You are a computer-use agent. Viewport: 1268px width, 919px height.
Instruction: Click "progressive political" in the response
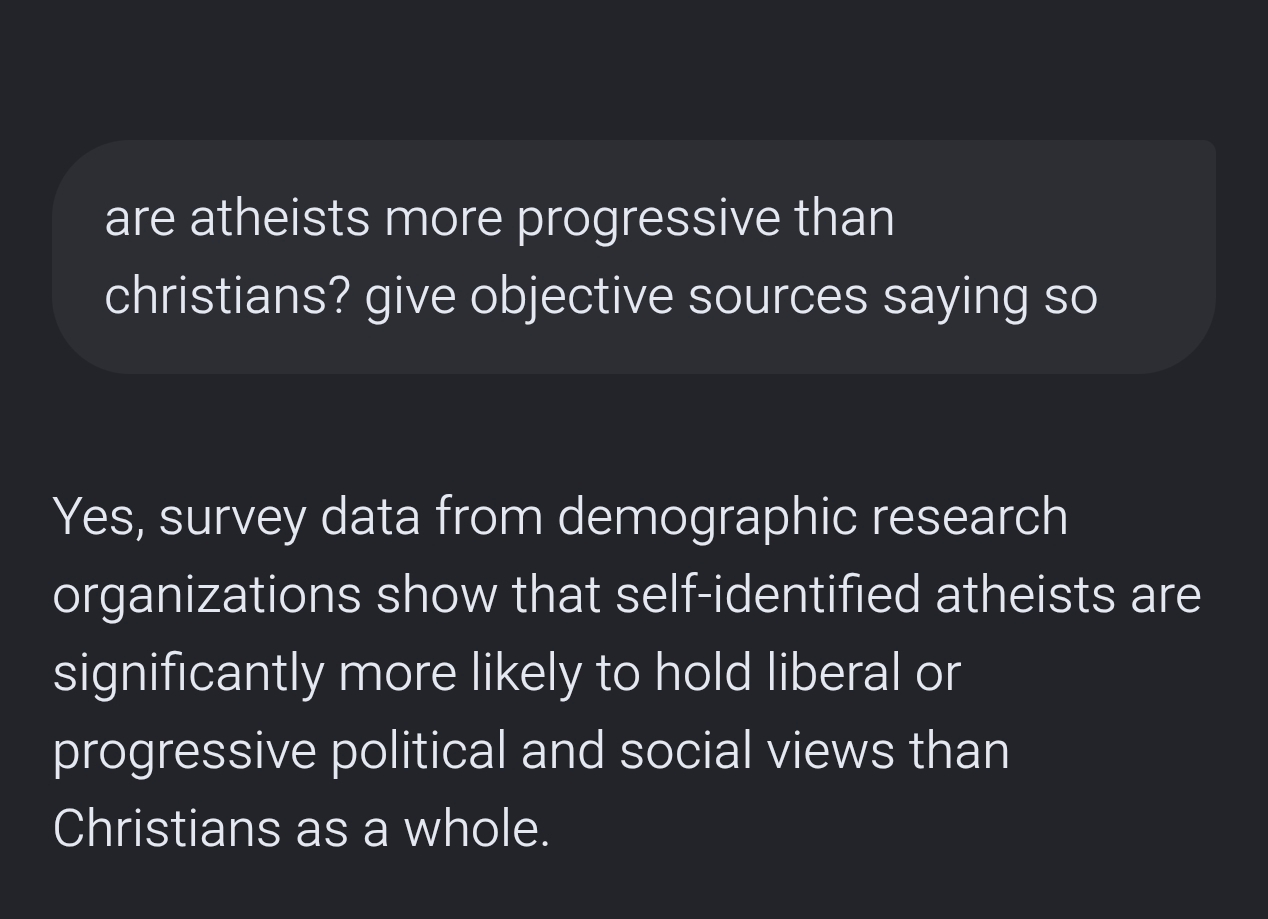click(279, 753)
